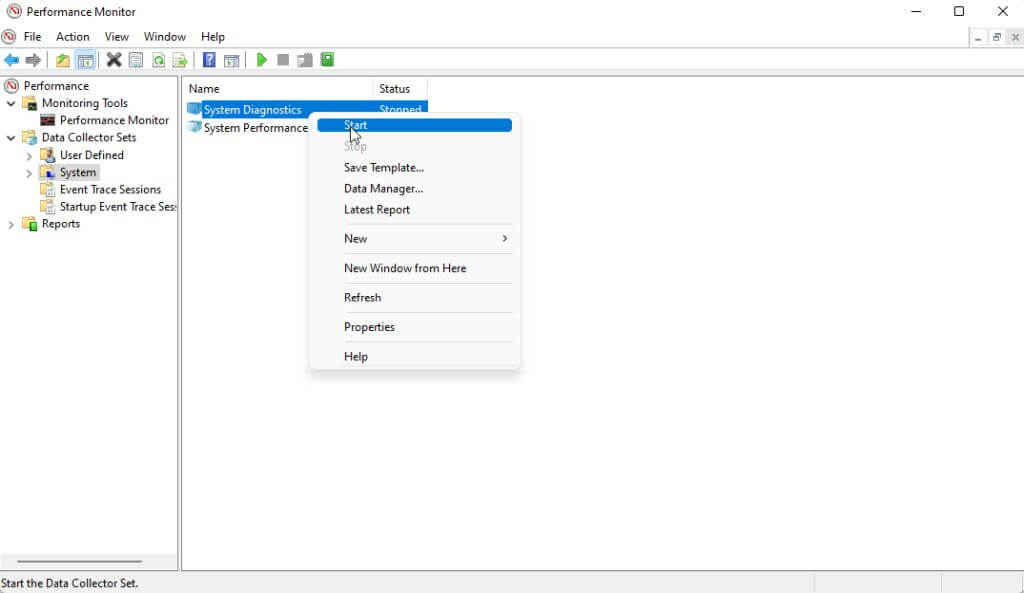Start the data collector set with green play icon
1024x593 pixels.
(261, 60)
